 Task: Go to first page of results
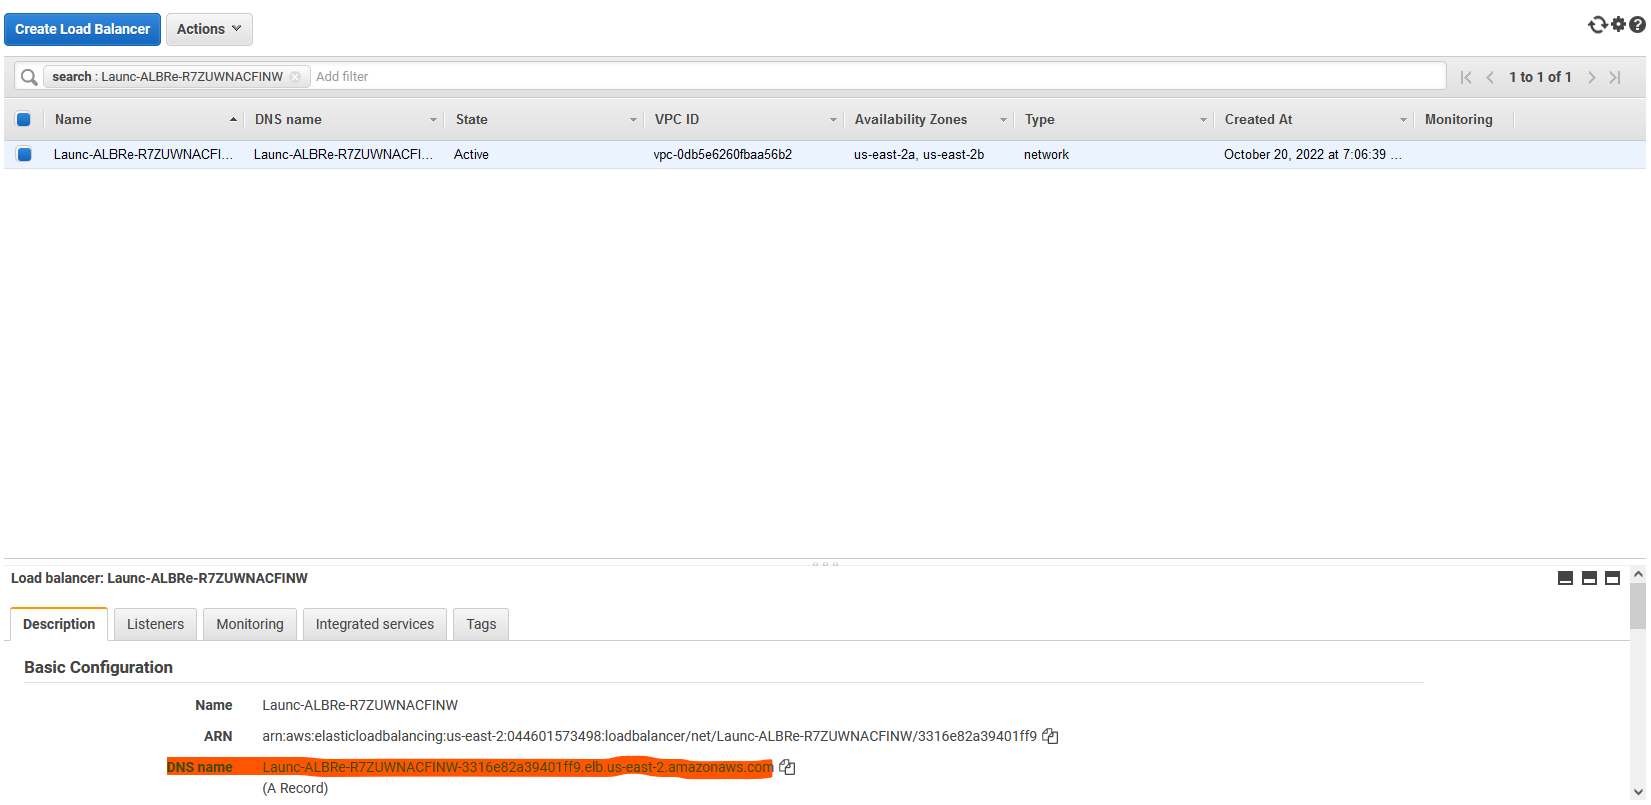1466,77
